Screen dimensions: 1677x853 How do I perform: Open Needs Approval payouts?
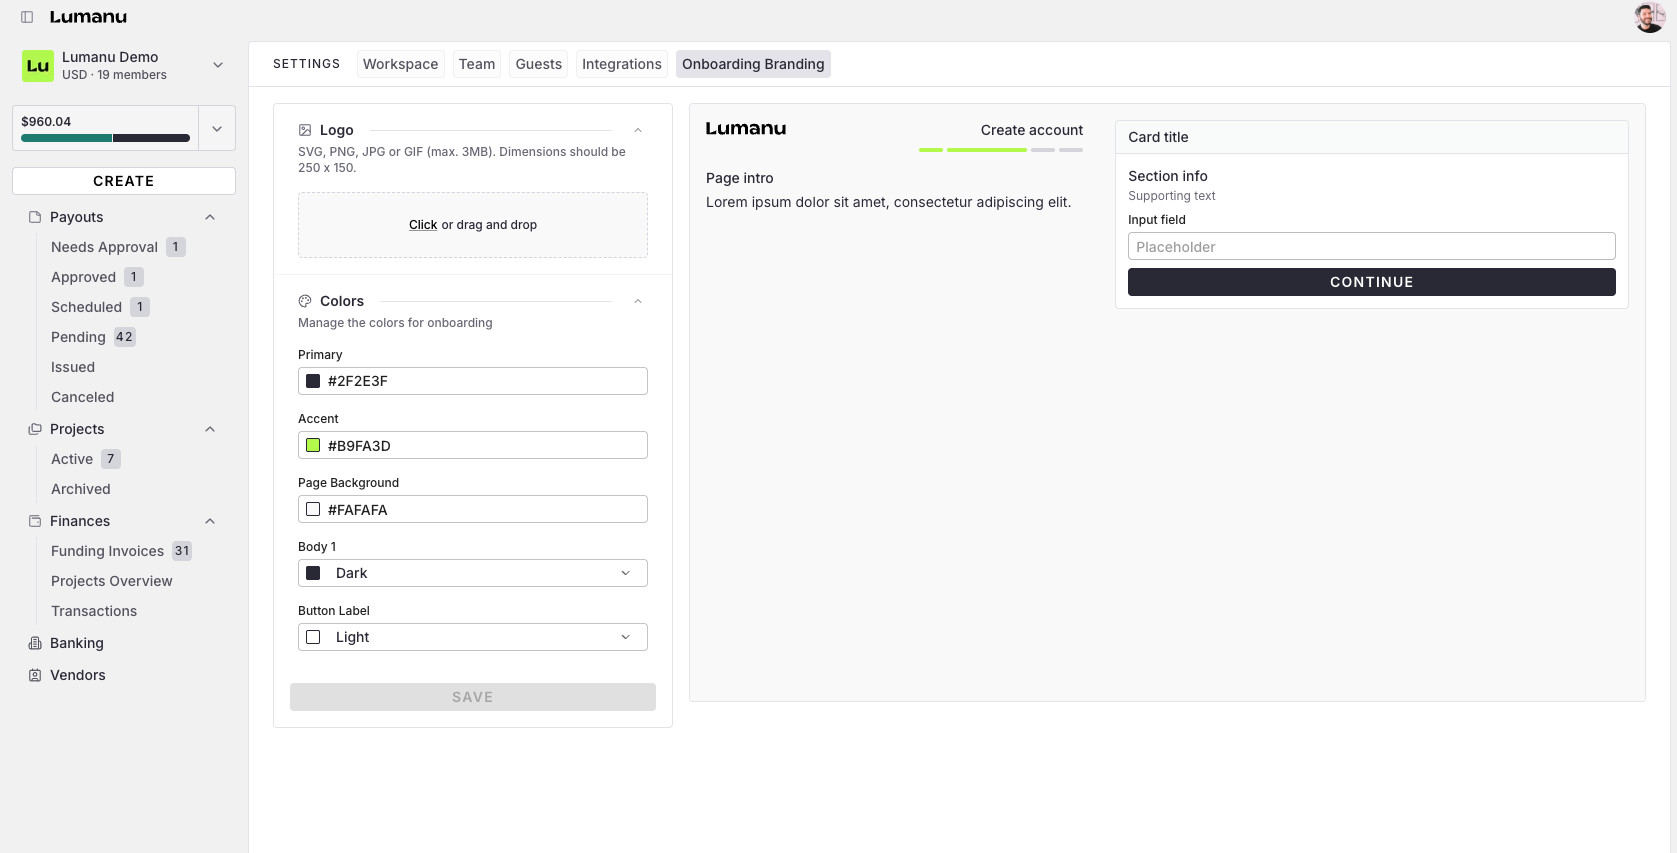[x=104, y=247]
